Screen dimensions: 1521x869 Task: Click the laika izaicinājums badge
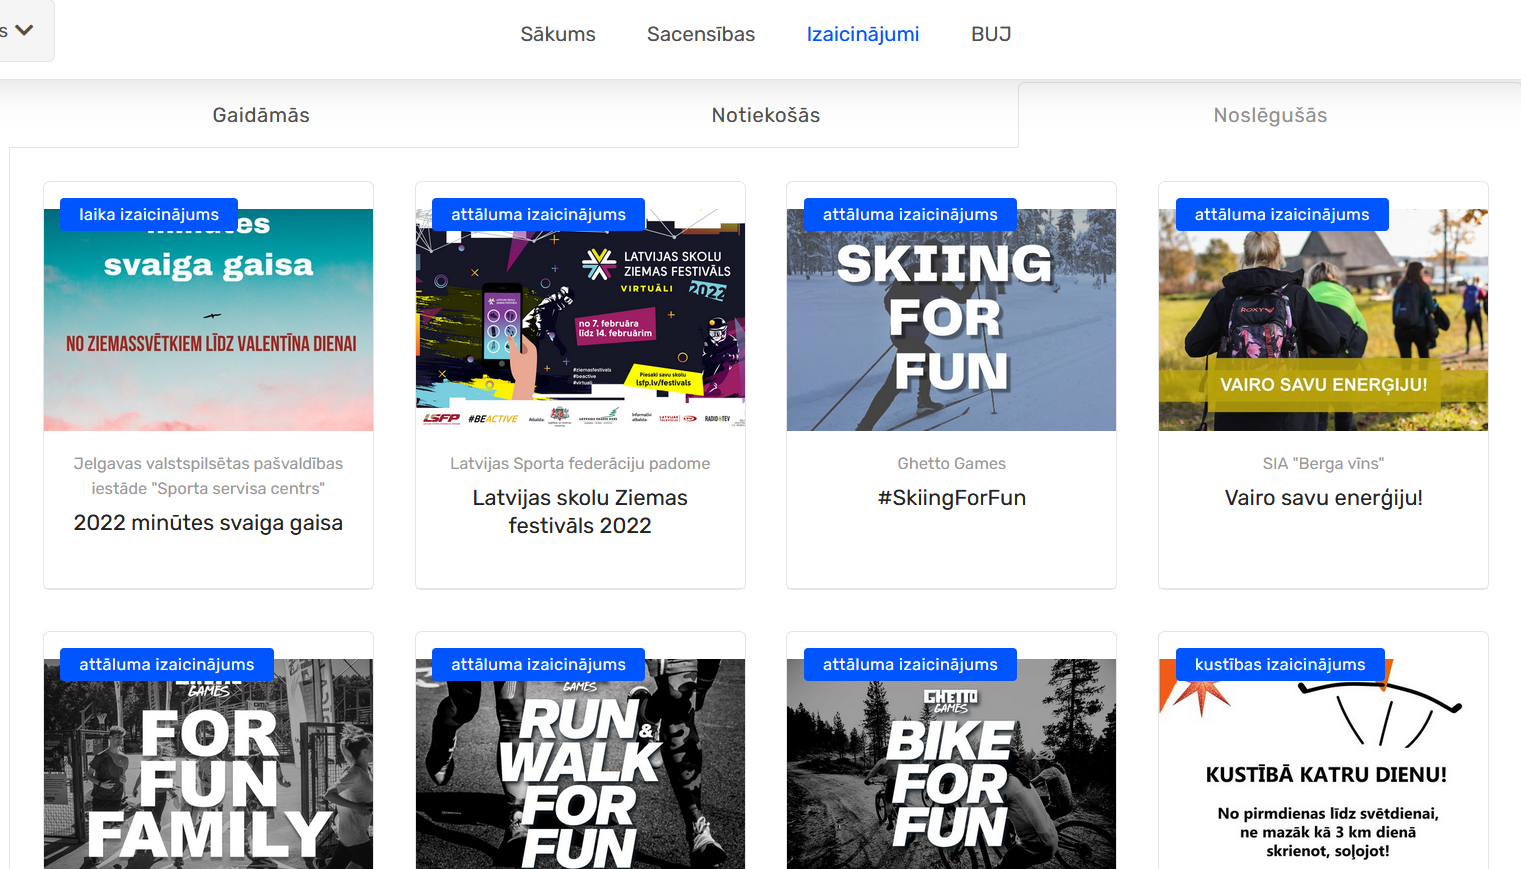(x=149, y=214)
